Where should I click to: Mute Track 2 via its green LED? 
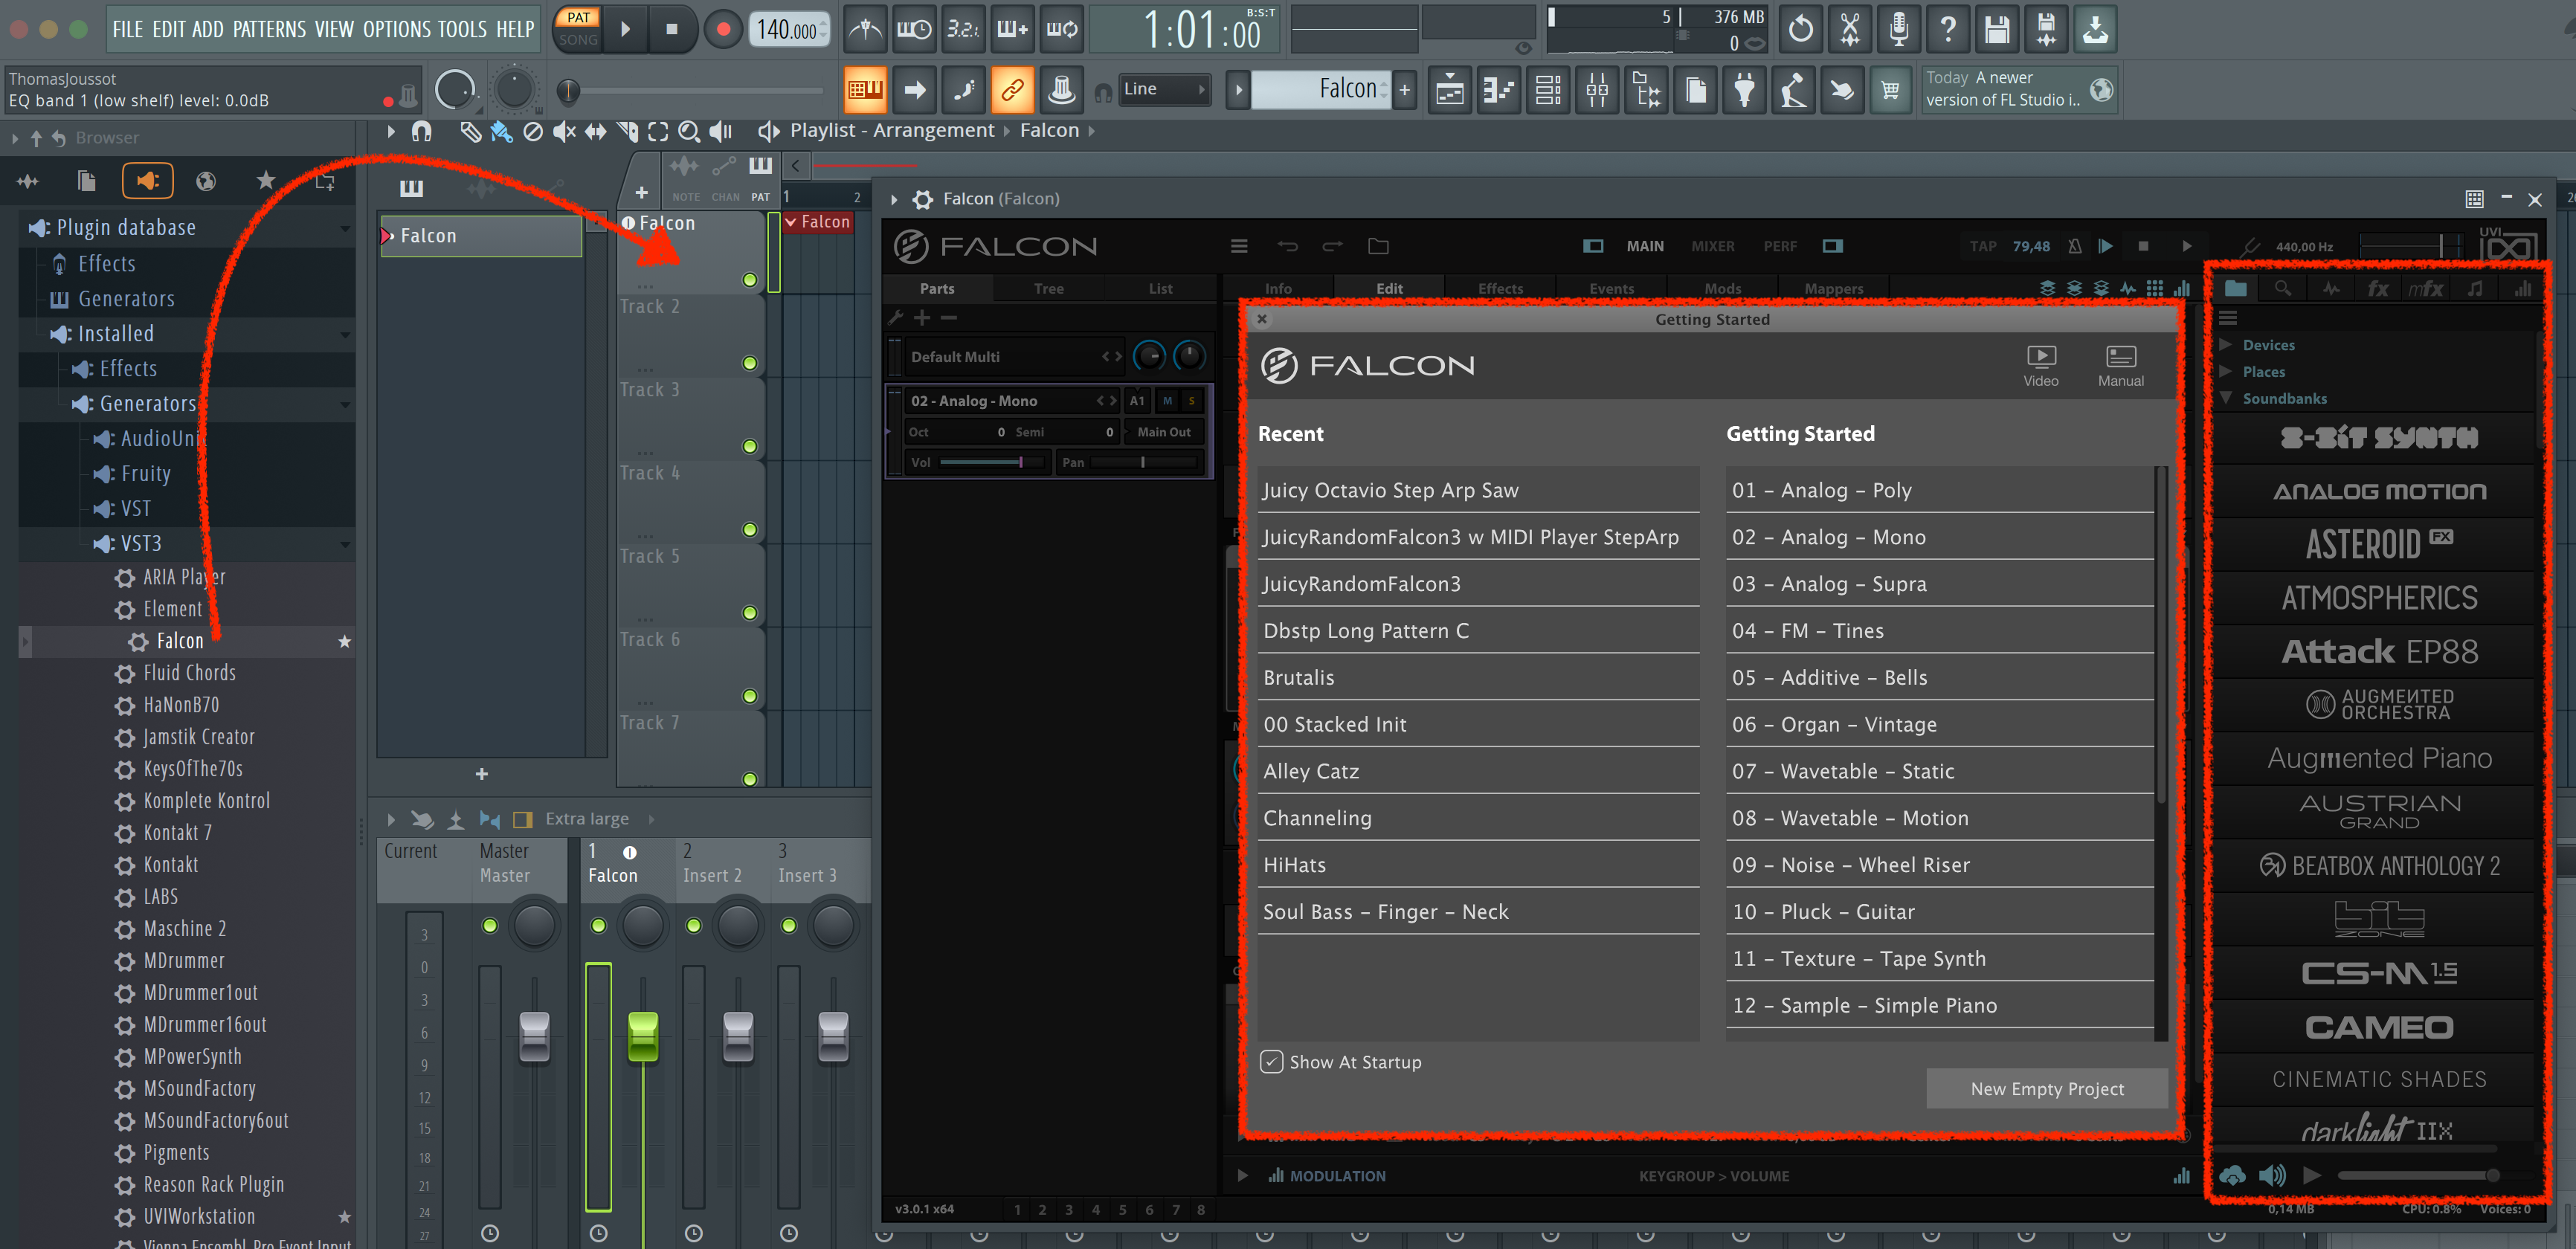750,363
